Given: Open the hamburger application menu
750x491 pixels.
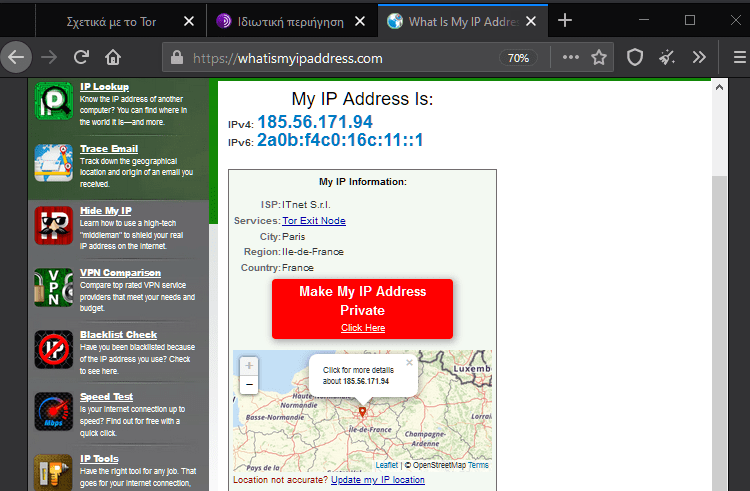Looking at the screenshot, I should (x=739, y=57).
